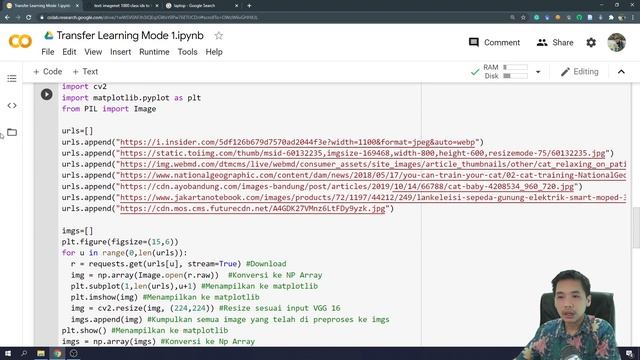Screen dimensions: 640x360
Task: Click the notebook title Transfer Learning Mode 1.ipynb
Action: point(130,36)
